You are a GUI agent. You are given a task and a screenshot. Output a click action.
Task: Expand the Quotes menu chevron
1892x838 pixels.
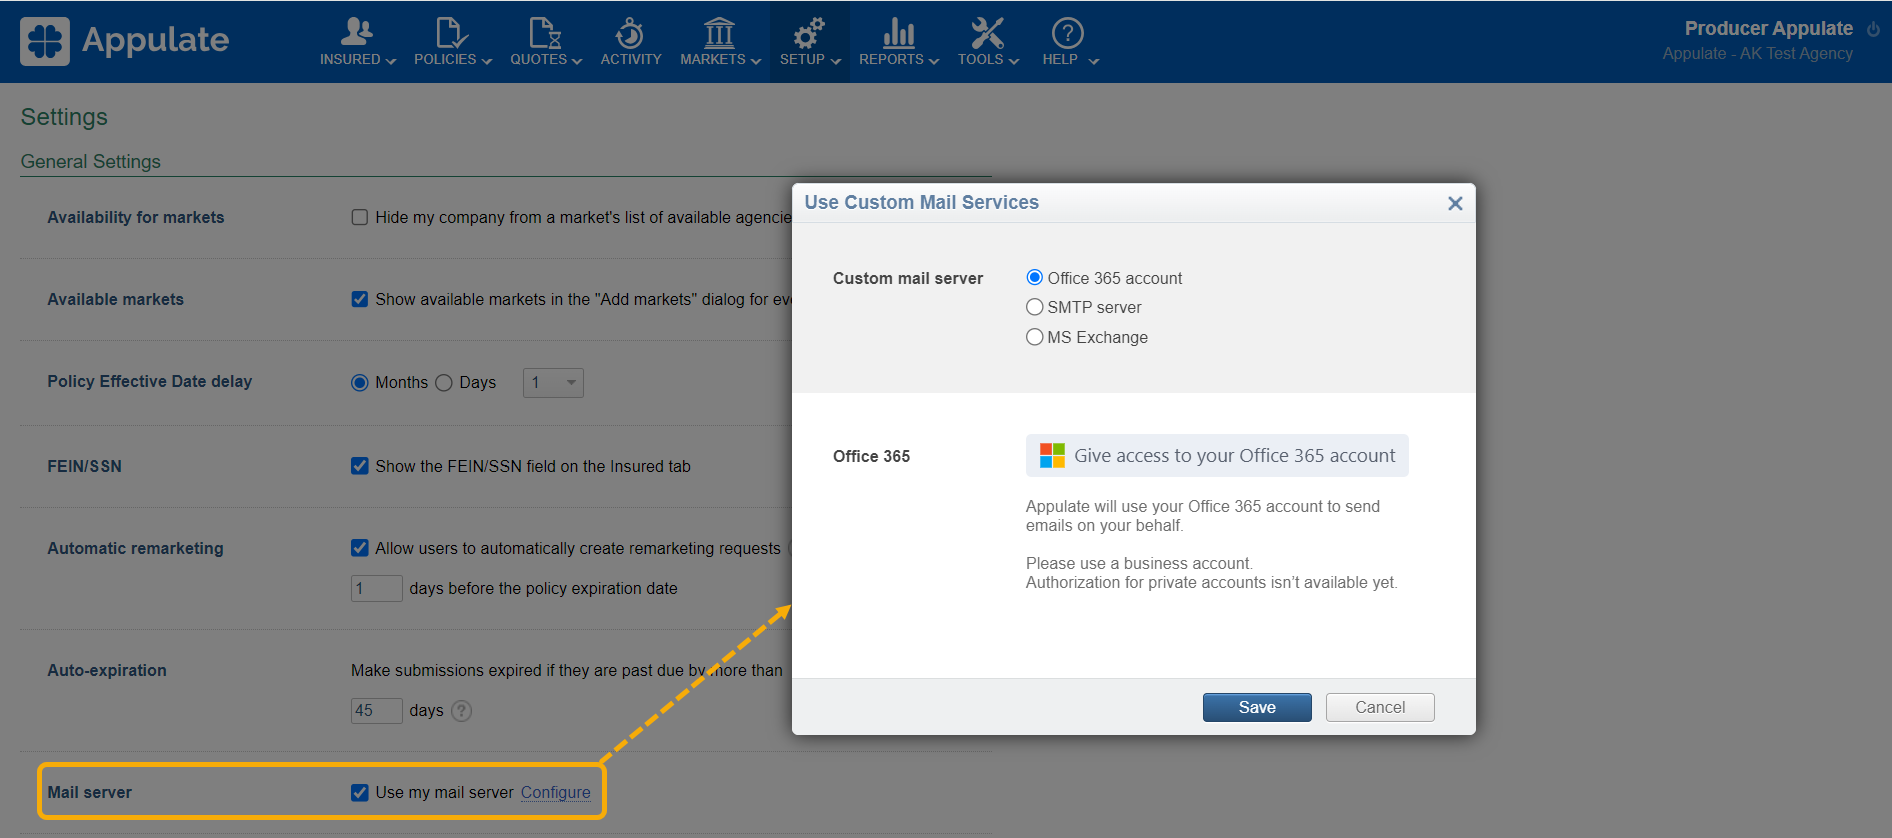point(577,61)
